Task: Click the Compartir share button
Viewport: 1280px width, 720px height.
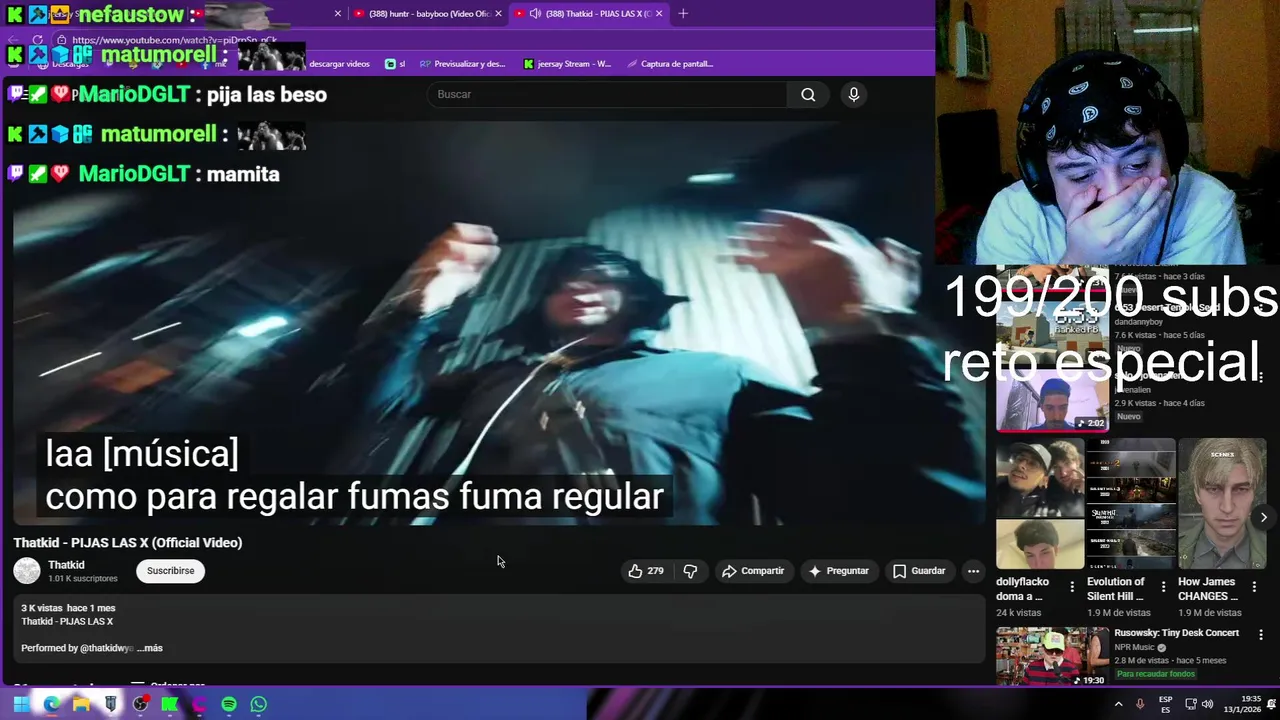Action: (x=753, y=571)
